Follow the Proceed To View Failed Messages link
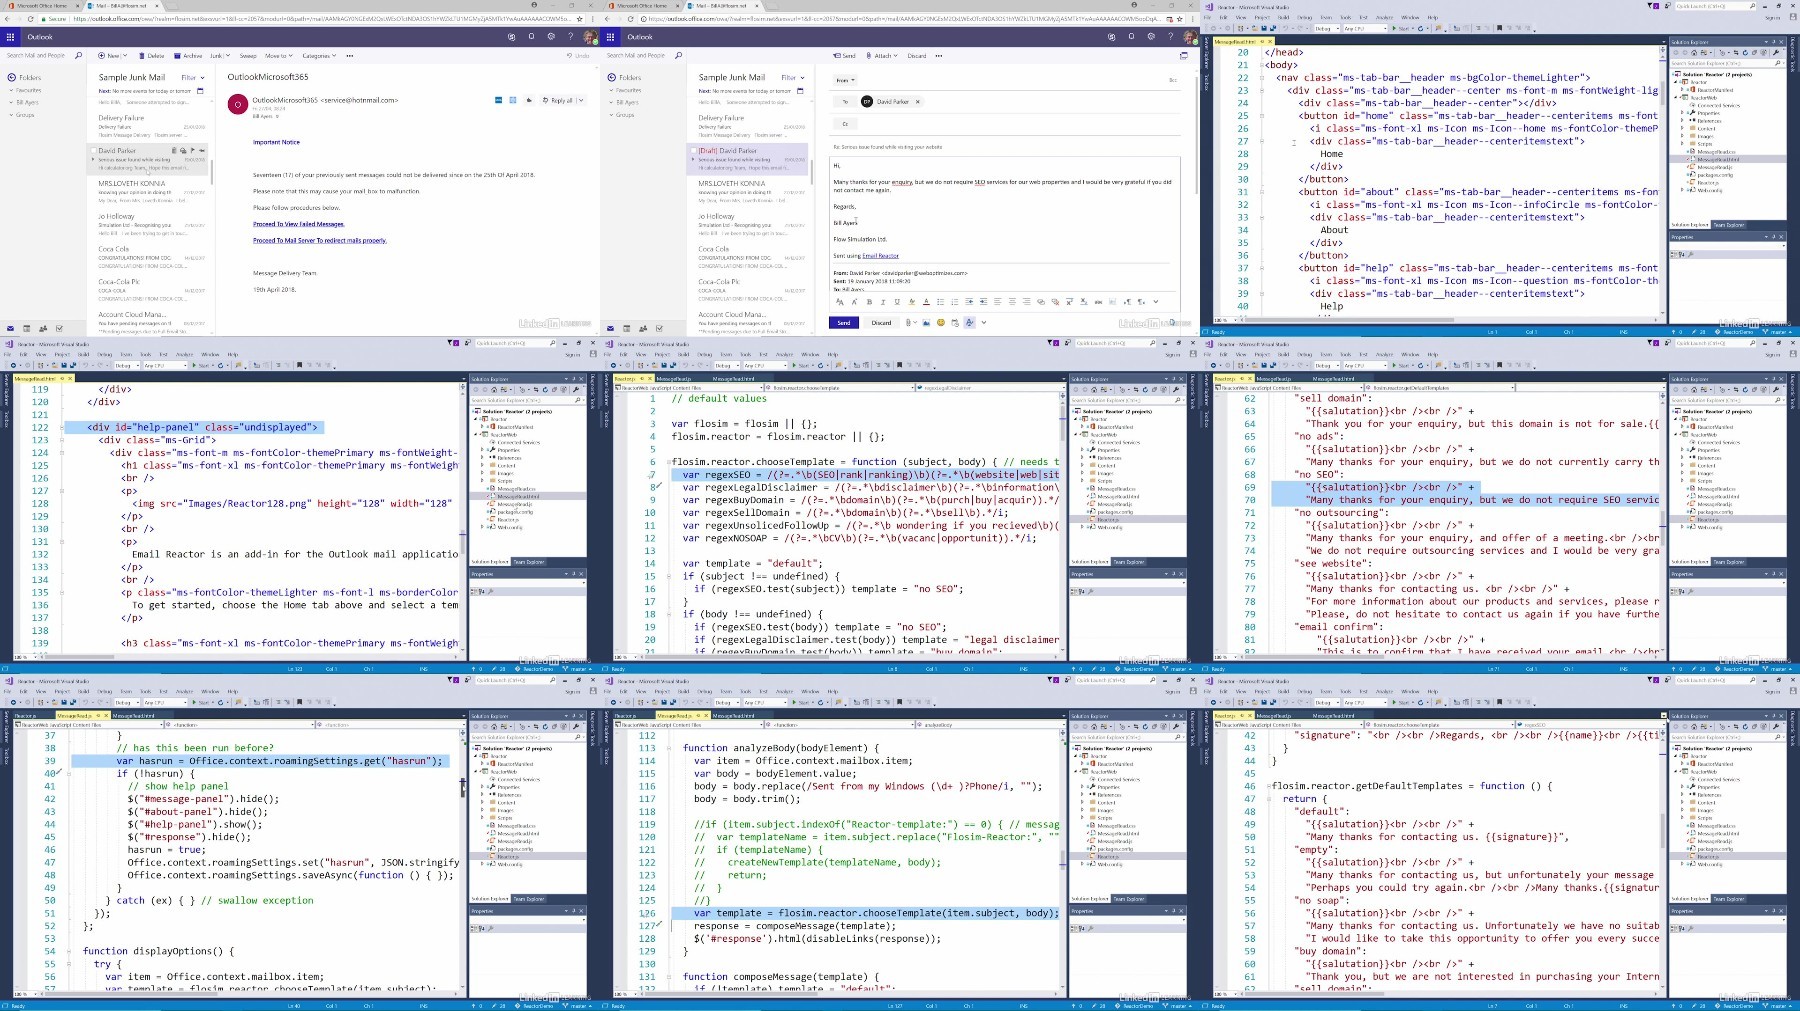The image size is (1800, 1011). tap(298, 224)
